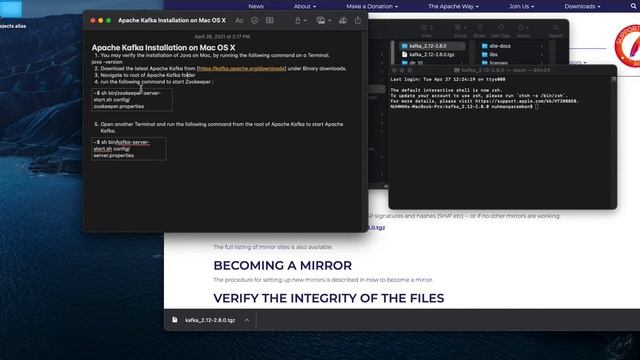The image size is (640, 360).
Task: Click the '.tgz' backup download link on Apache page
Action: (377, 228)
